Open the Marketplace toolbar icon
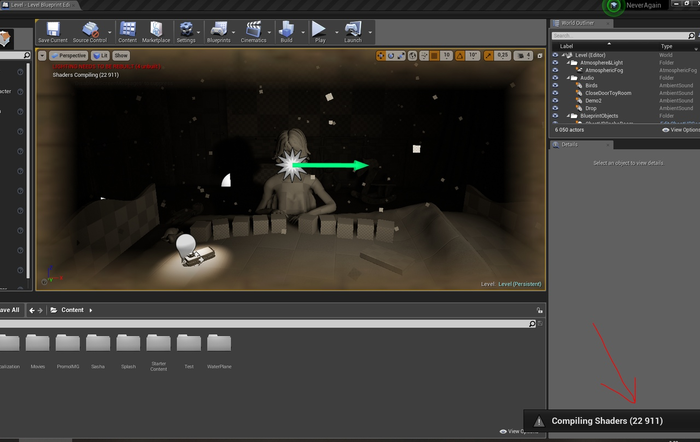 [156, 30]
